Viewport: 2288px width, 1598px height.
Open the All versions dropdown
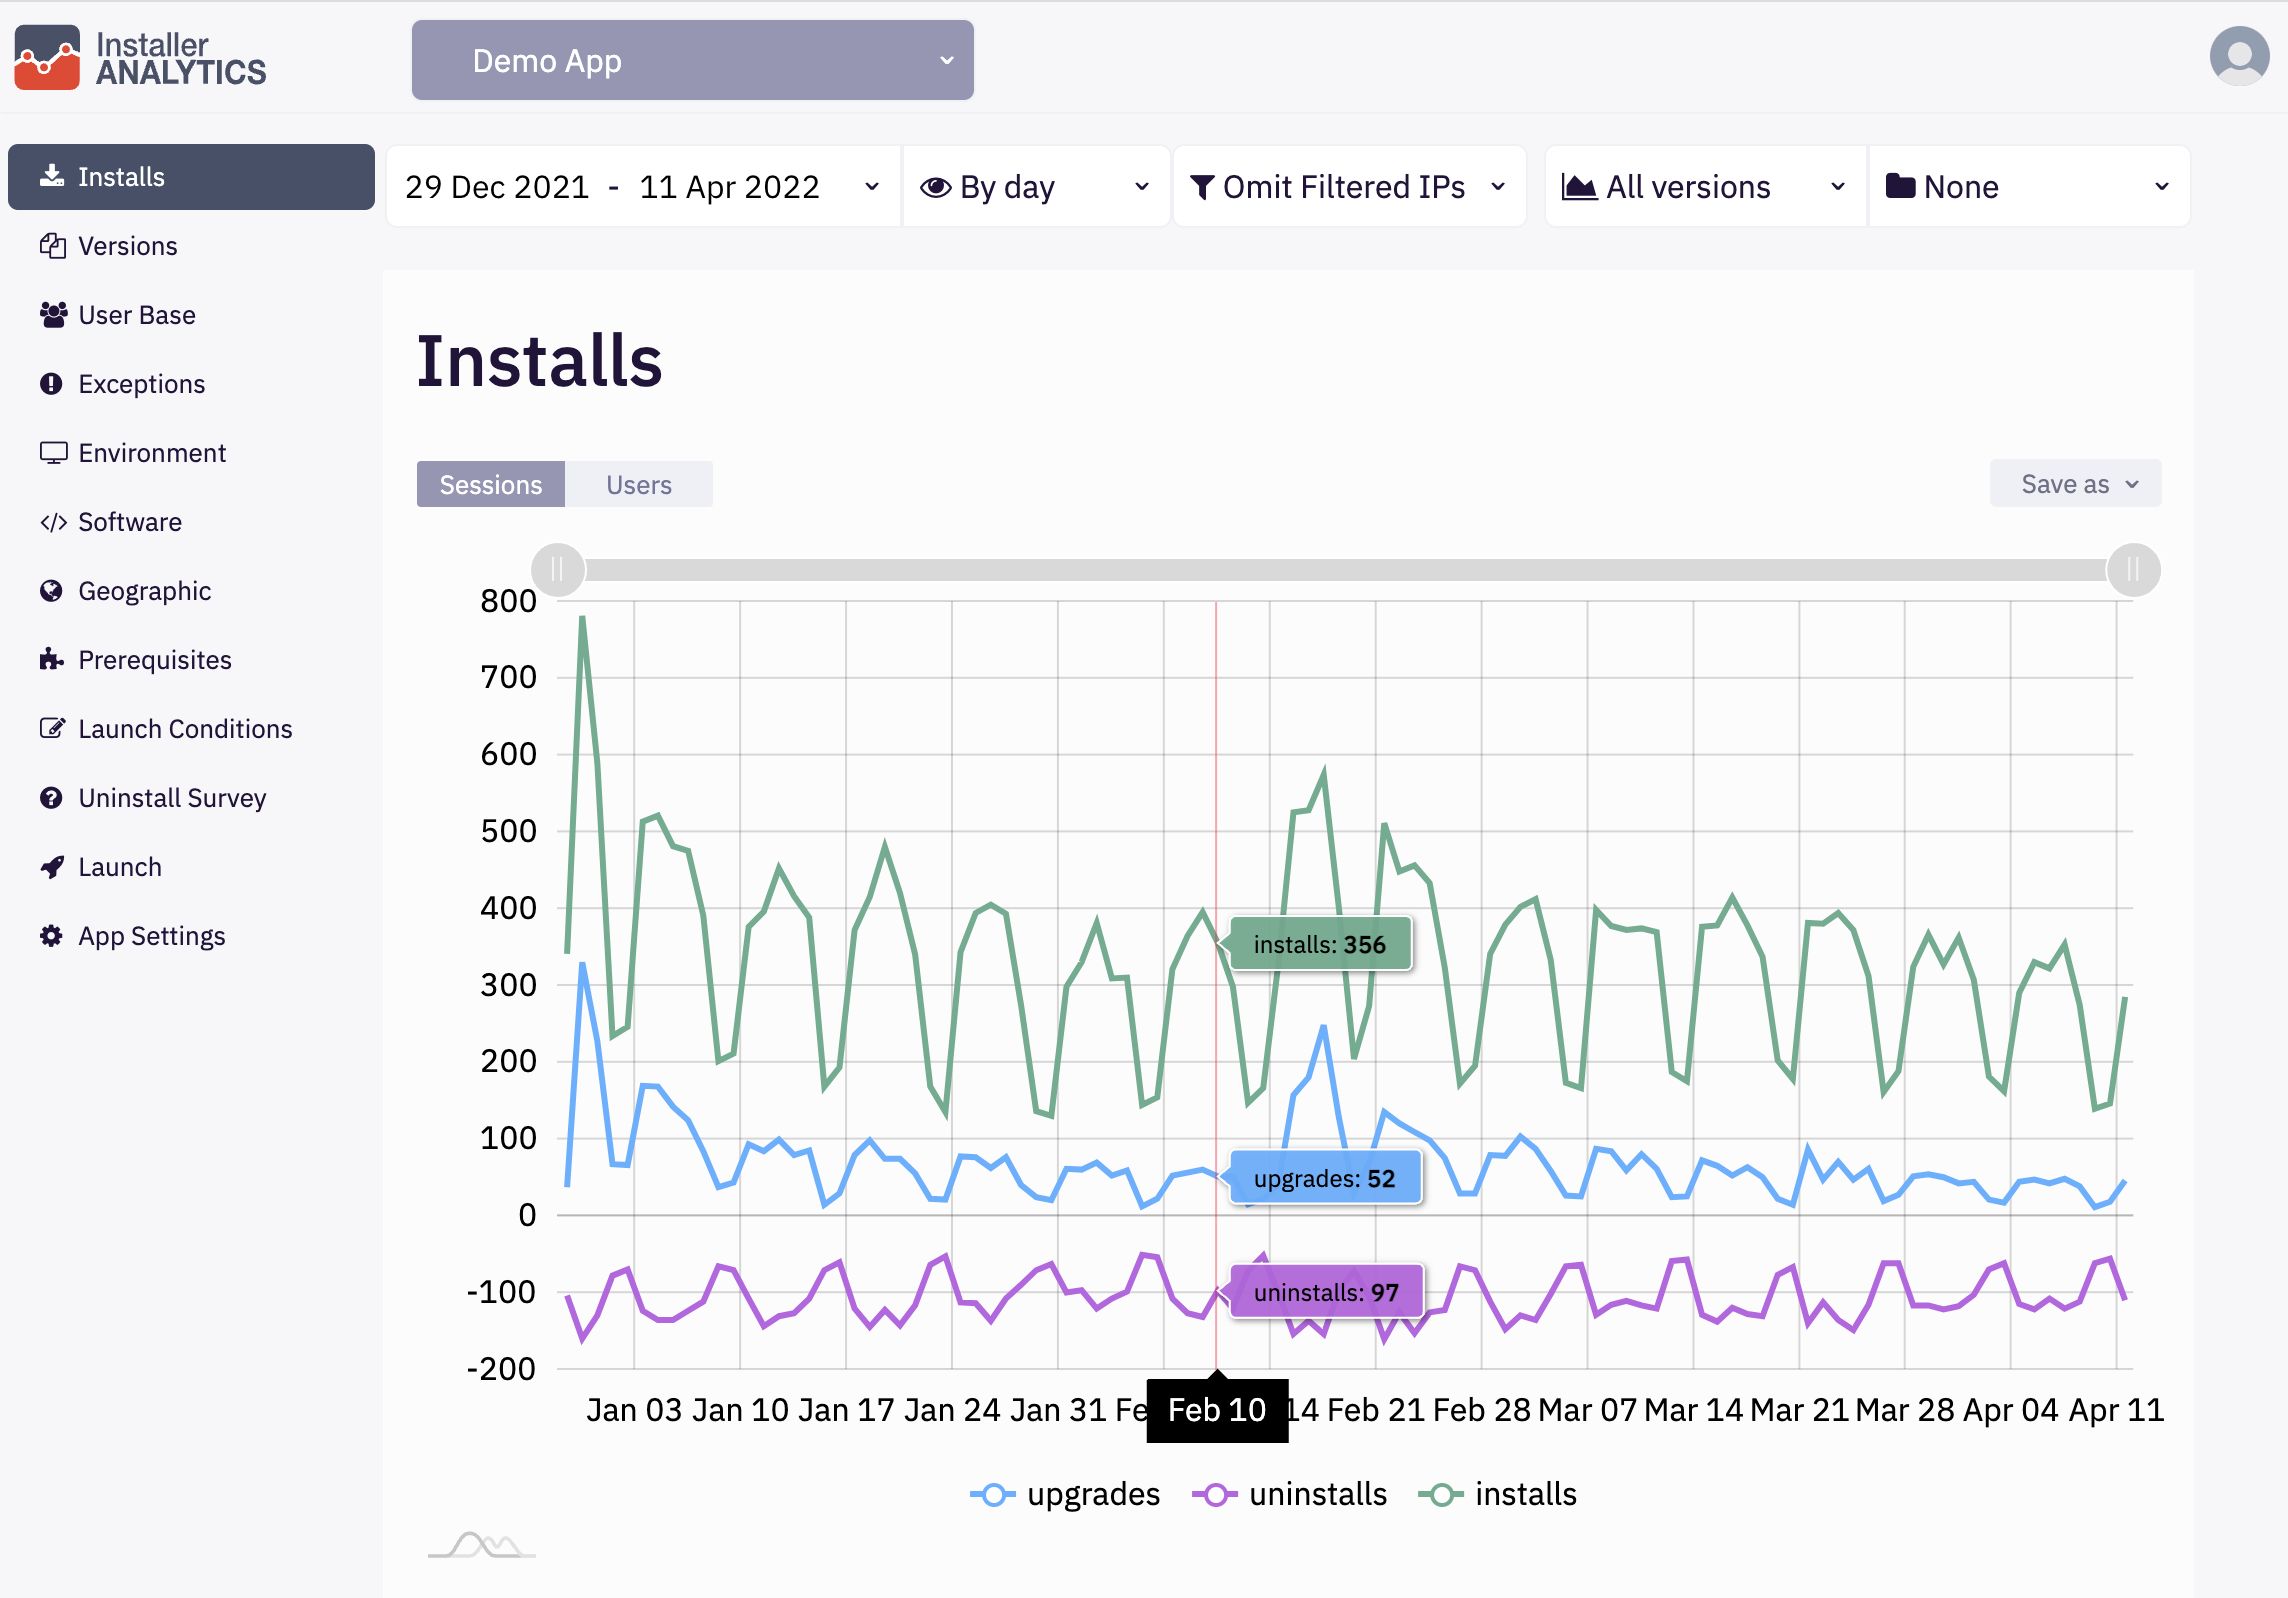1703,186
